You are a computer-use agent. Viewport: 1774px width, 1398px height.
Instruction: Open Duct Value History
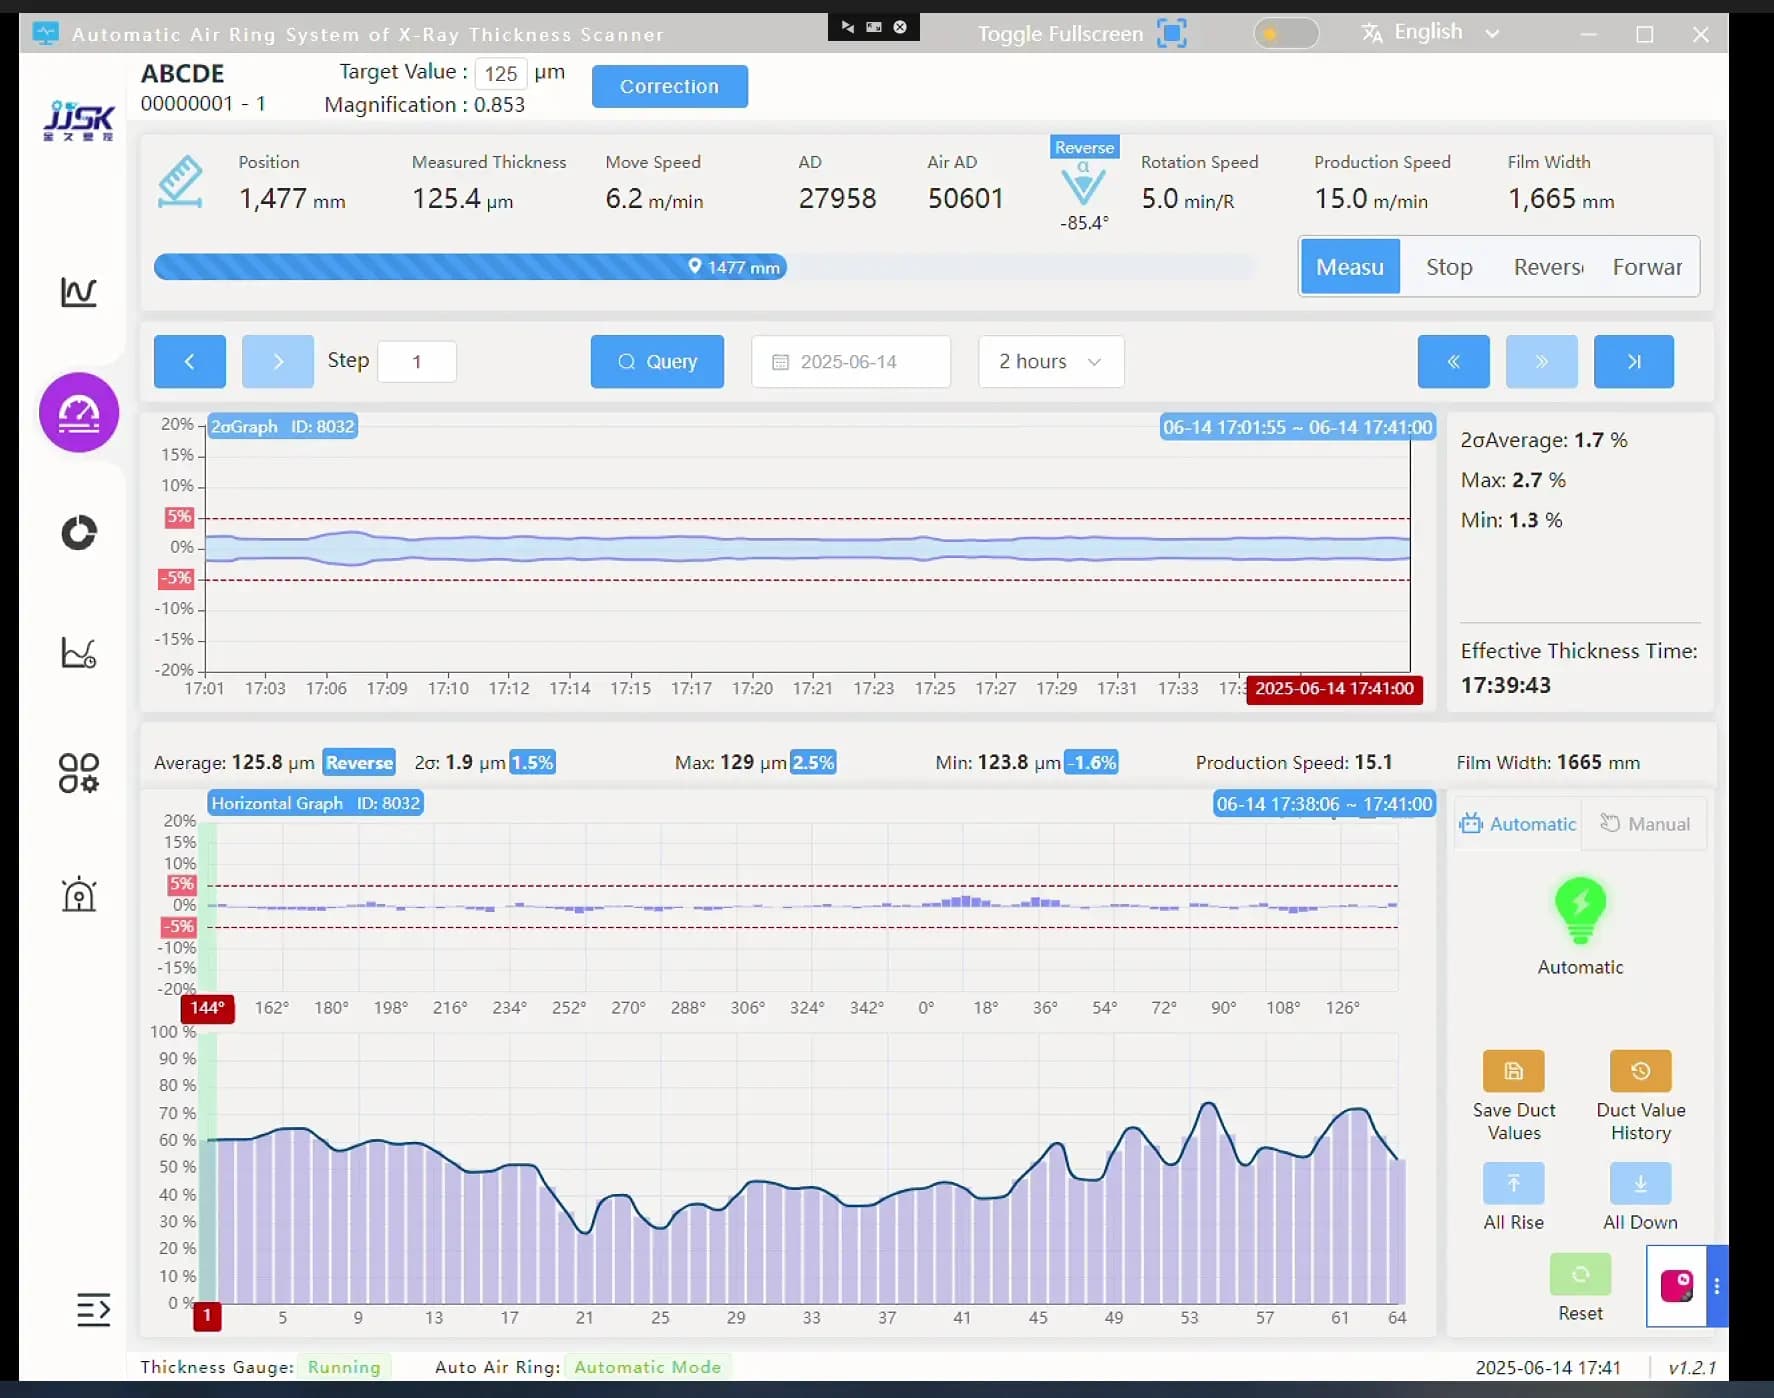point(1640,1072)
